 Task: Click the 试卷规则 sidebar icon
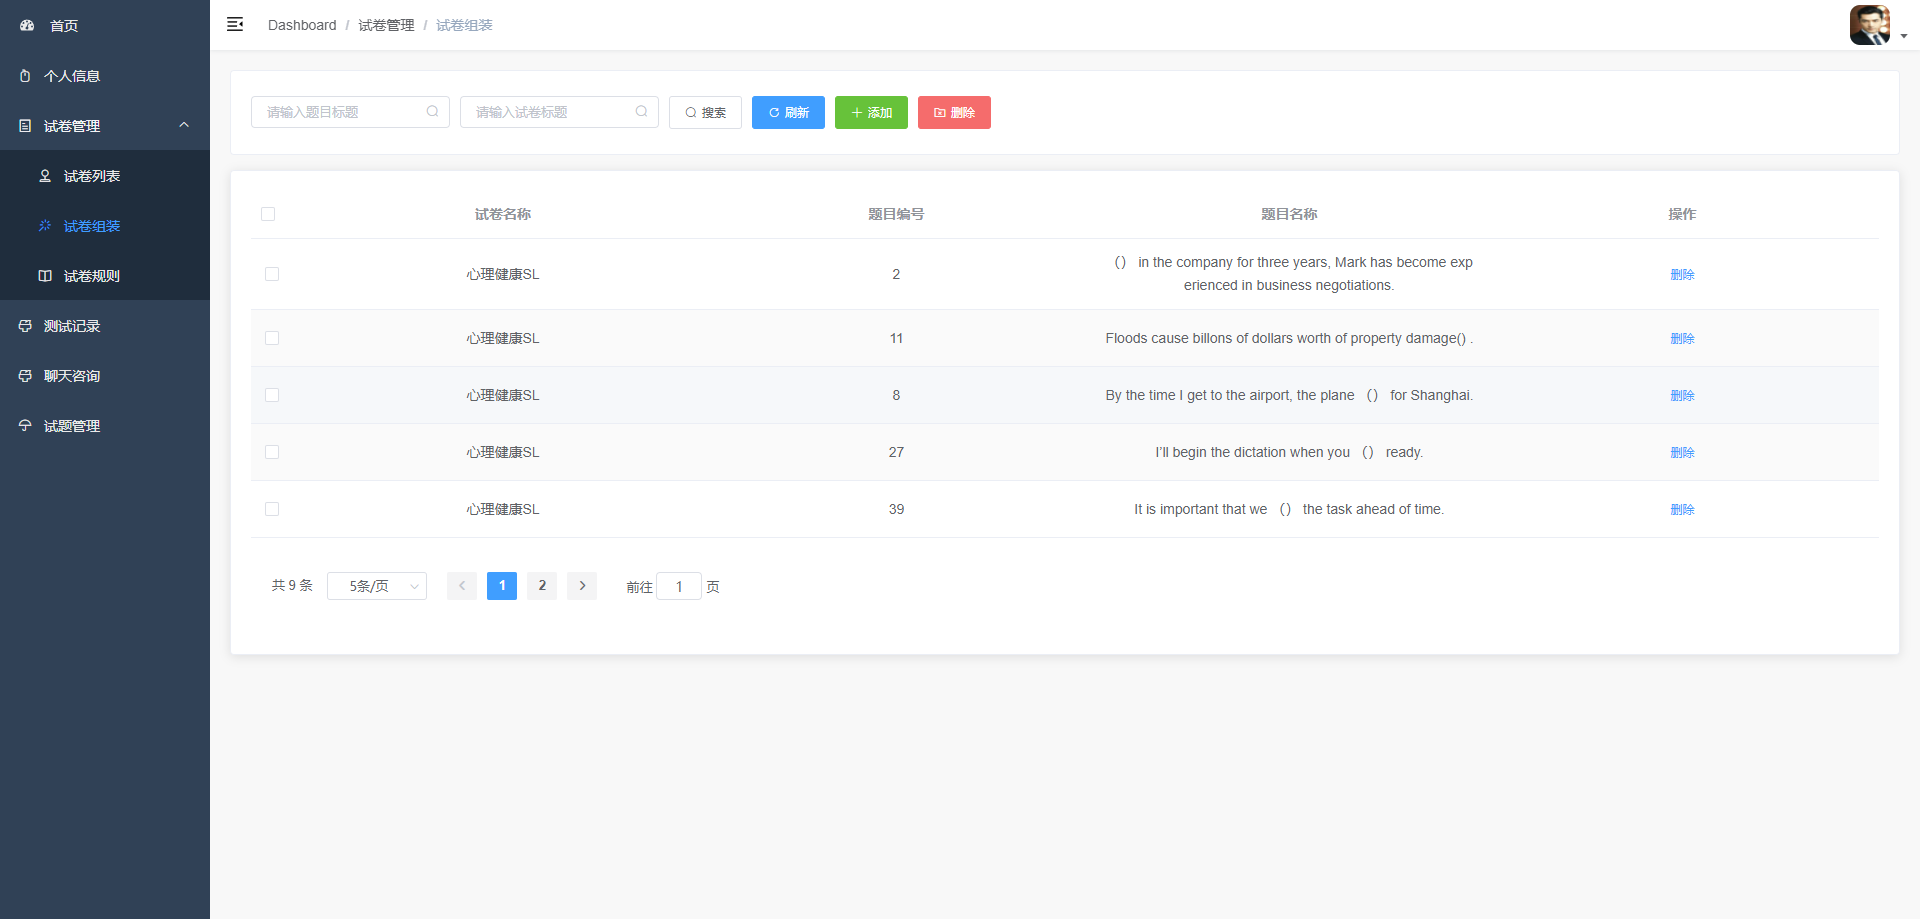(x=45, y=276)
